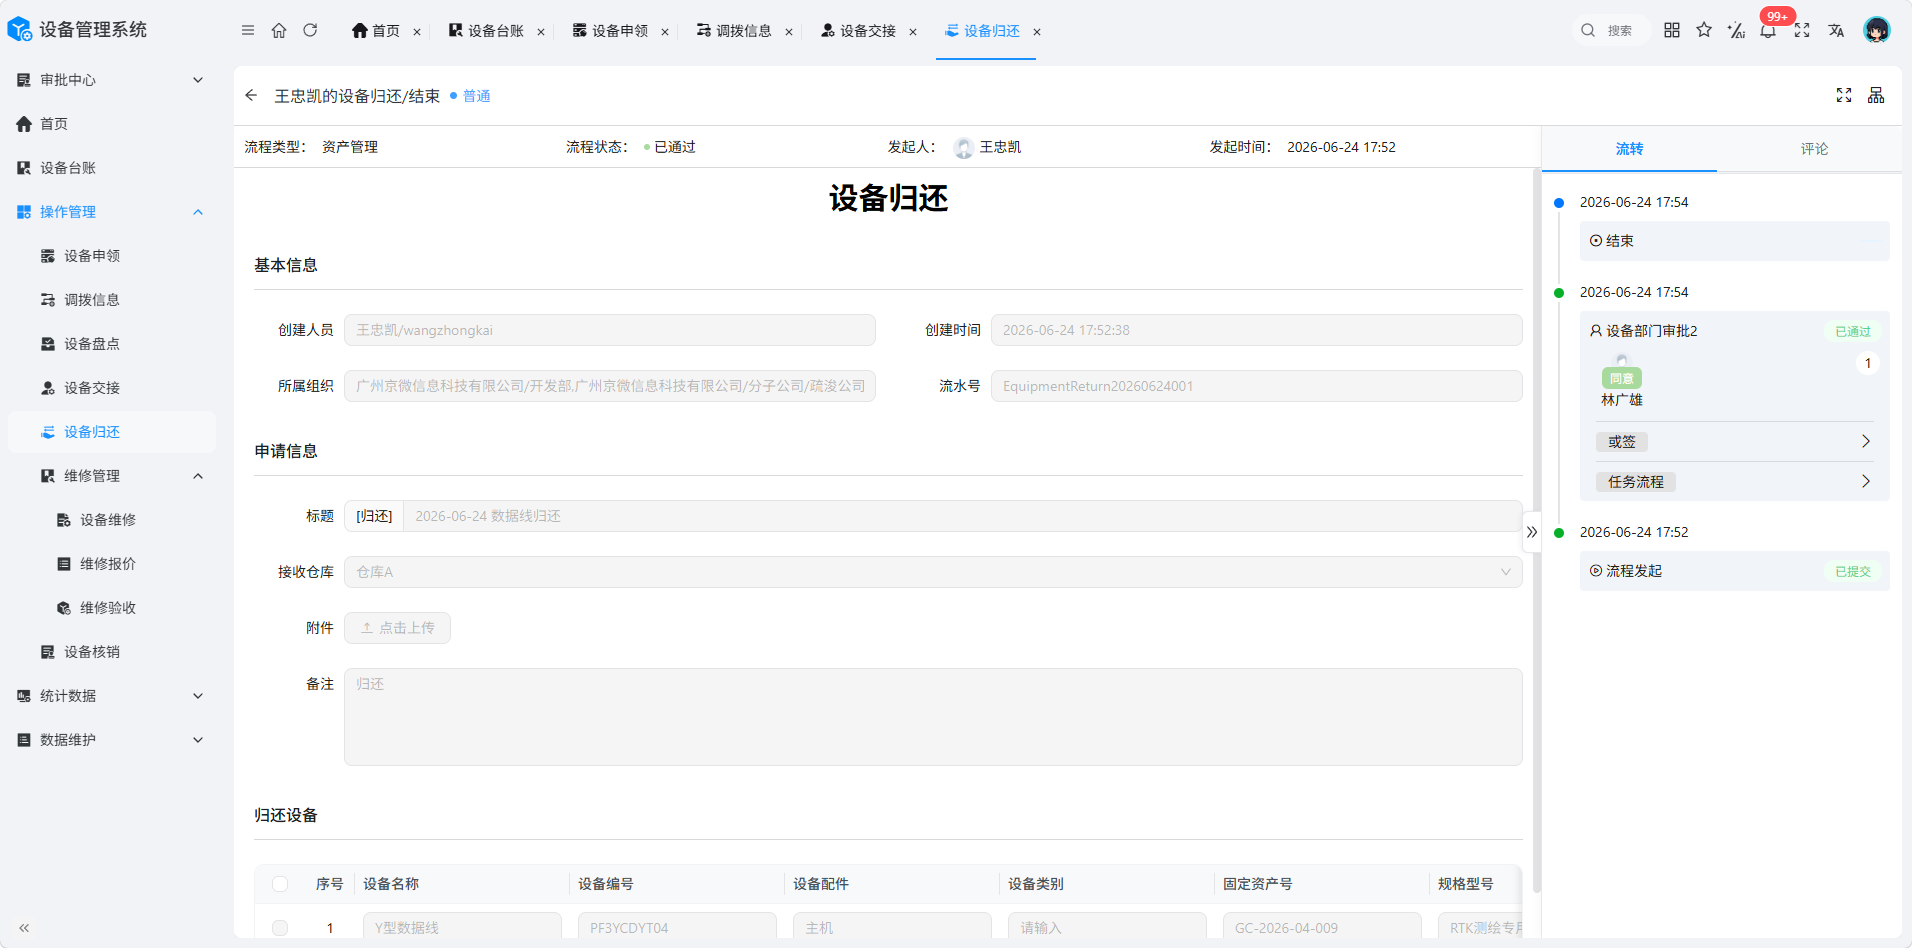Close the 设备归还 tab
This screenshot has width=1912, height=948.
1037,32
